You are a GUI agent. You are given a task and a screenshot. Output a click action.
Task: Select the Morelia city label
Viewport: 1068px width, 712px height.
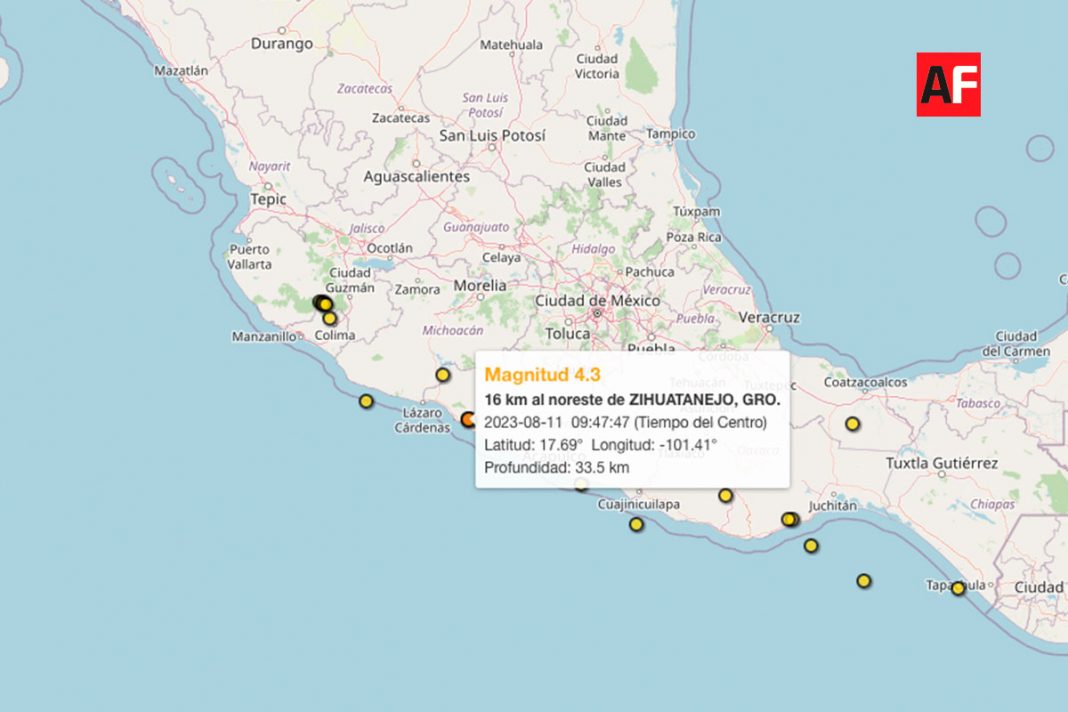(480, 285)
